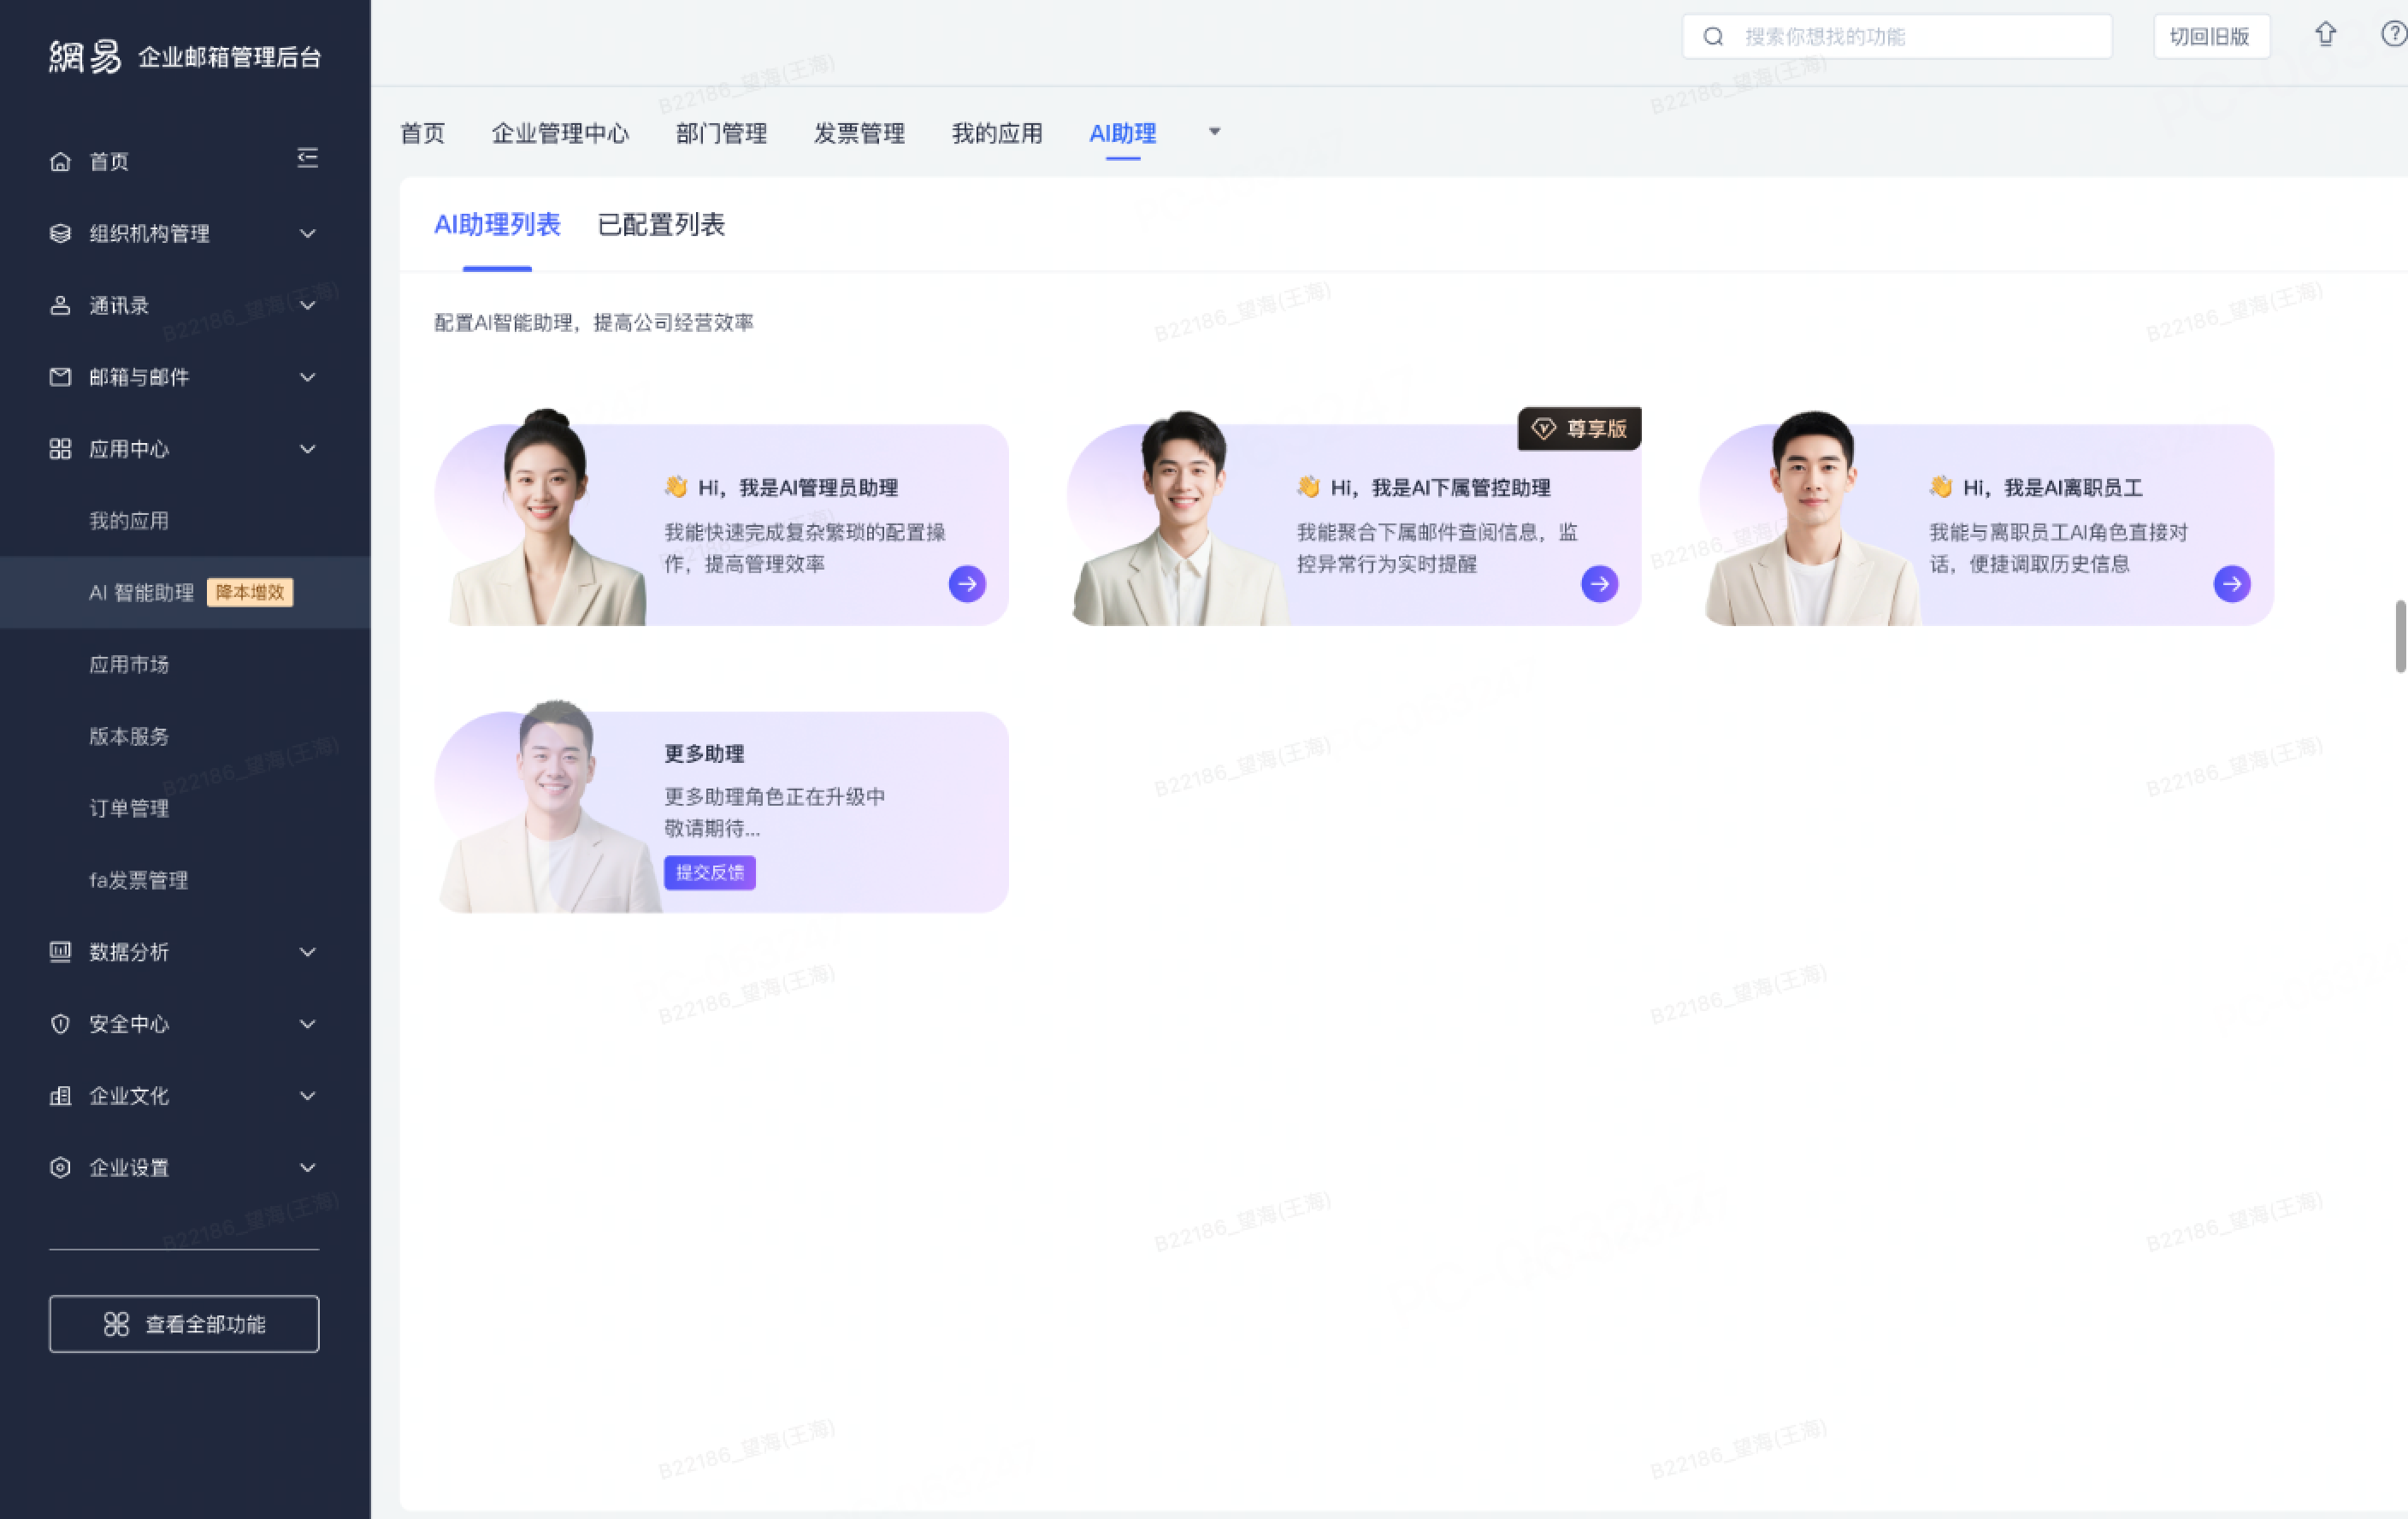Screen dimensions: 2408x1519
Task: Click the 企业文化 building icon
Action: (x=60, y=1096)
